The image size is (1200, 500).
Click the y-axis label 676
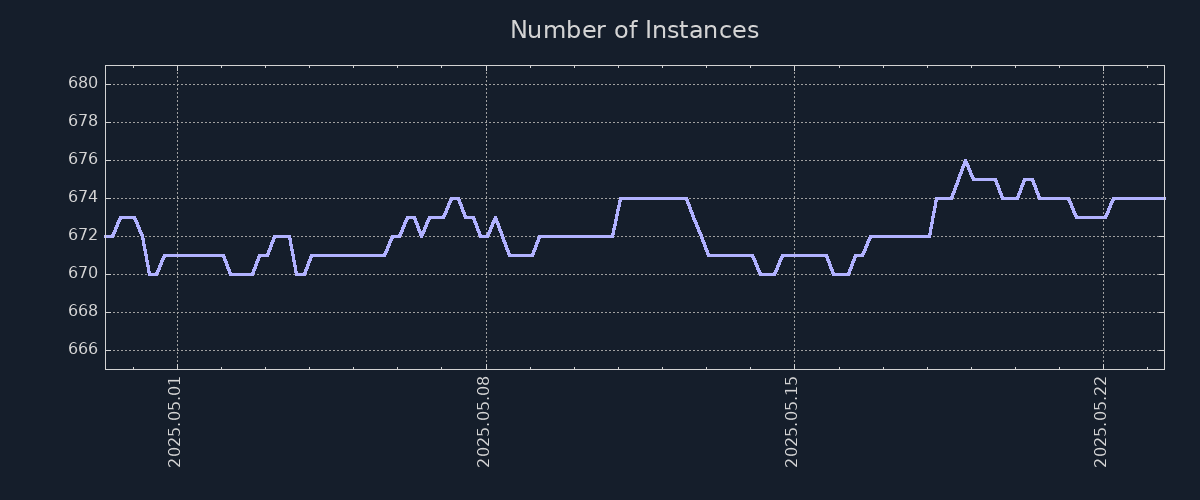pos(83,159)
